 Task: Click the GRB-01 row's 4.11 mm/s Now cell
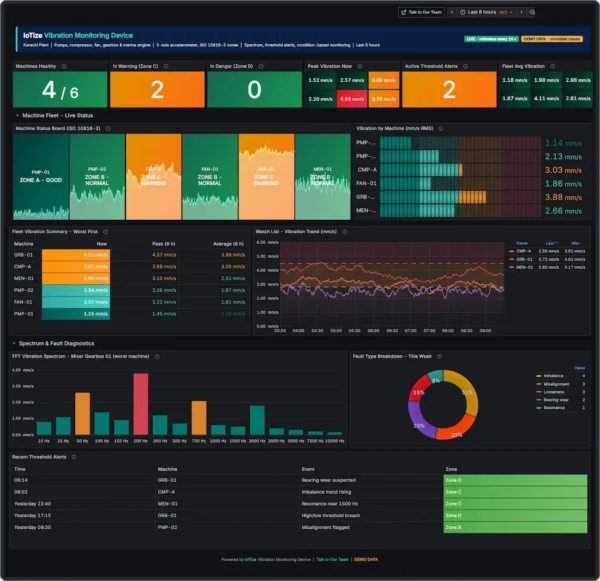tap(76, 255)
